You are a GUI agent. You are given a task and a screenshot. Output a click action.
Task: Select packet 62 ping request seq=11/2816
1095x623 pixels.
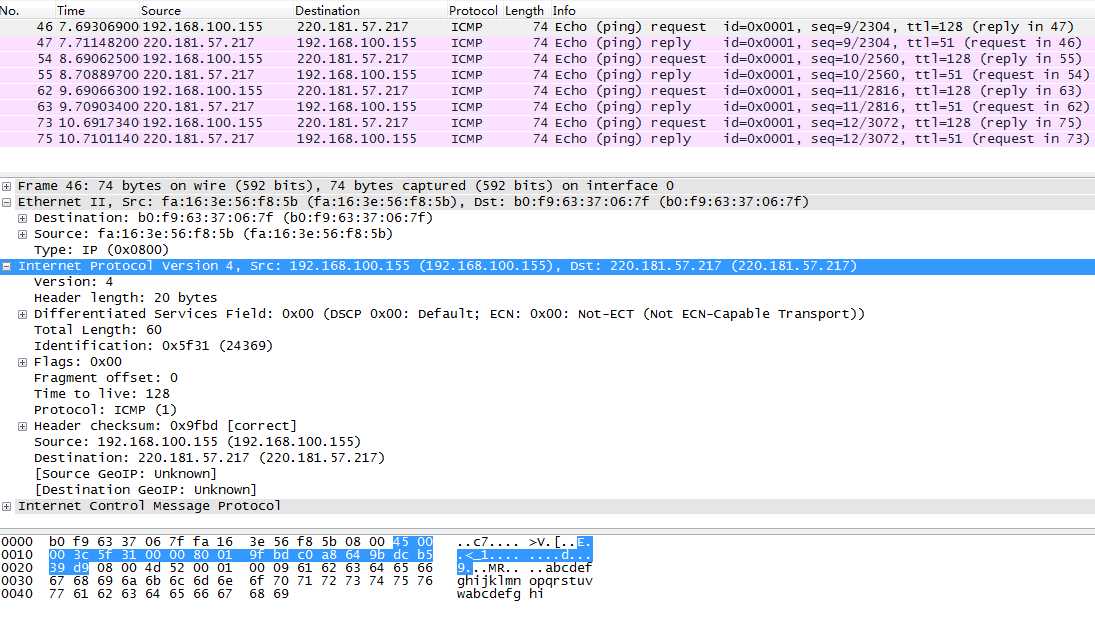click(x=548, y=91)
